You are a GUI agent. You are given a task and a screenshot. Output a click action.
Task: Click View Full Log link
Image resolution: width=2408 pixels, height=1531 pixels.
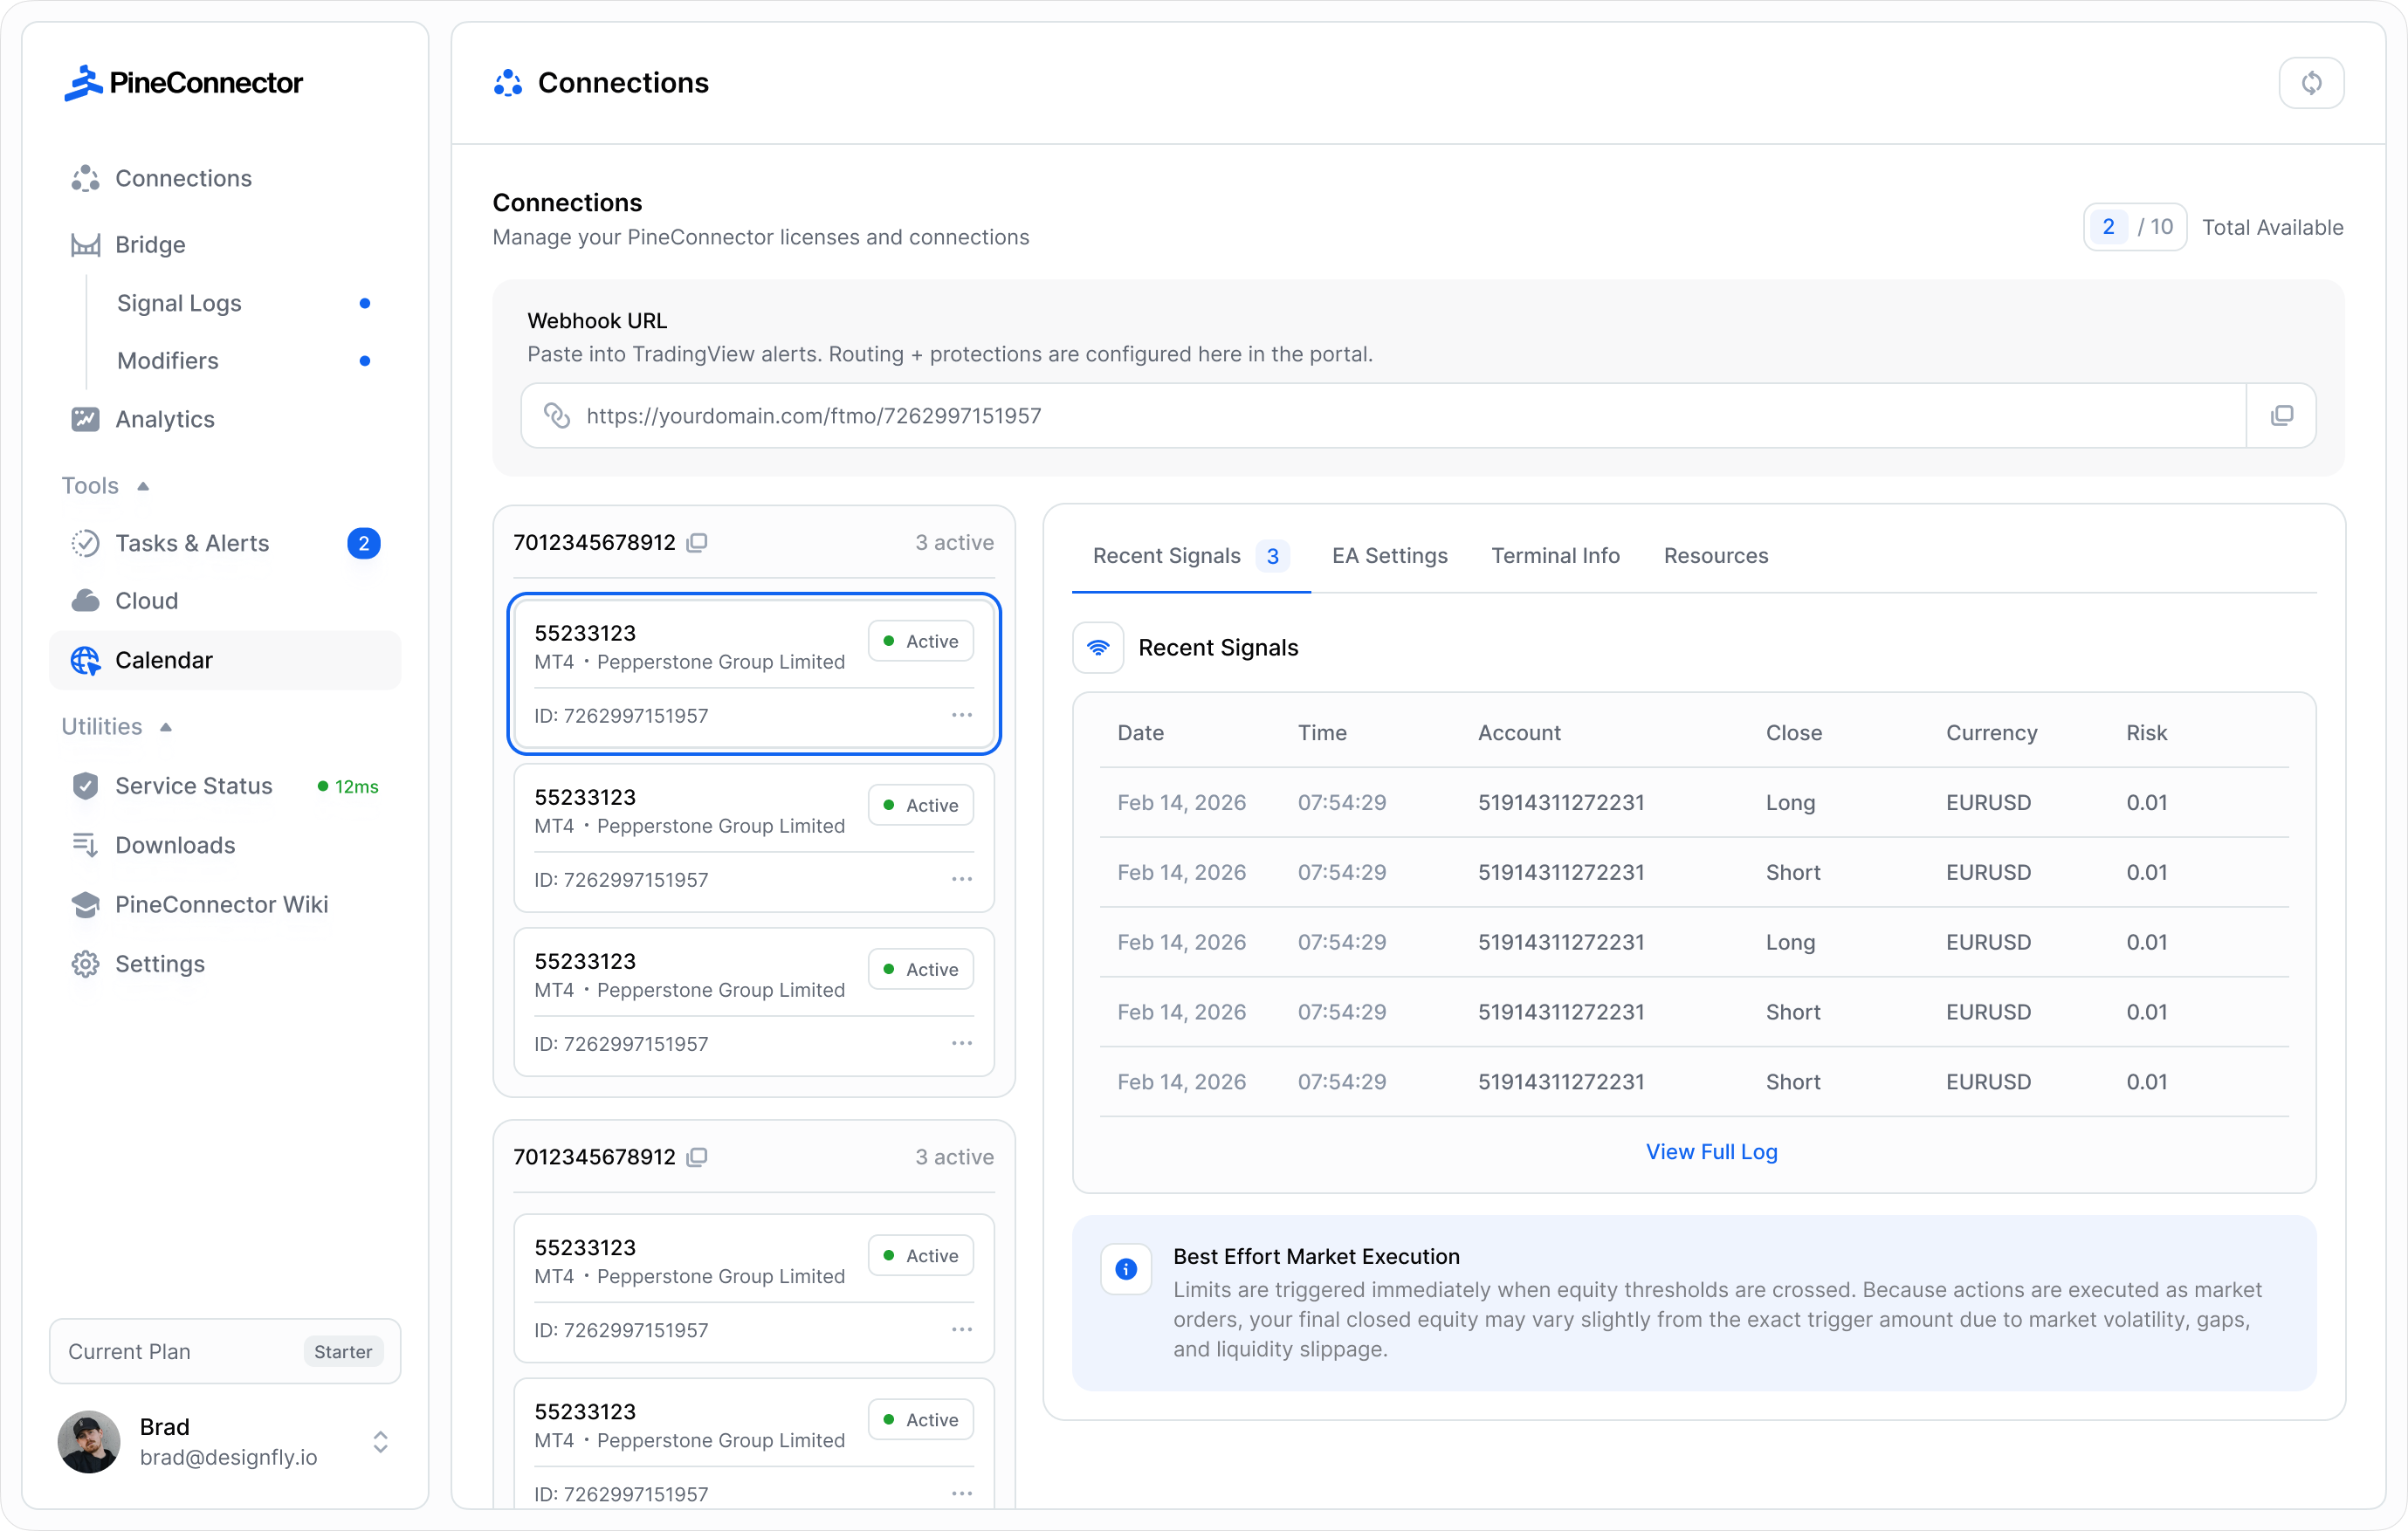1711,1152
